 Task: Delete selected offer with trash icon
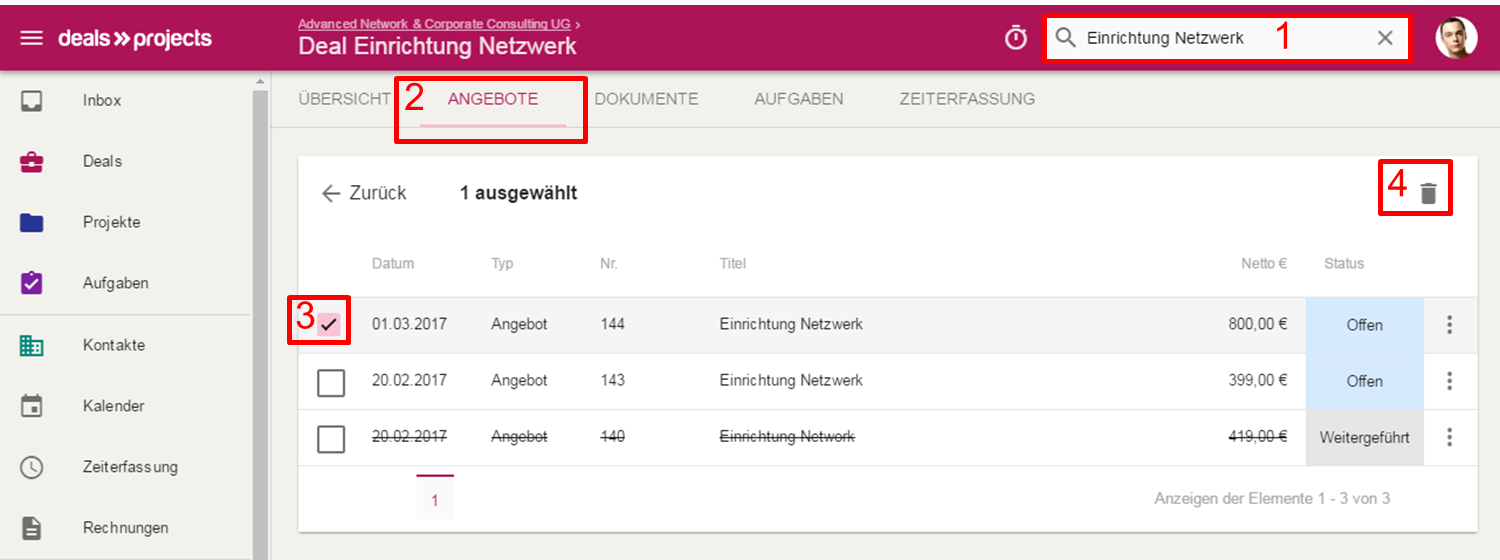pyautogui.click(x=1428, y=193)
